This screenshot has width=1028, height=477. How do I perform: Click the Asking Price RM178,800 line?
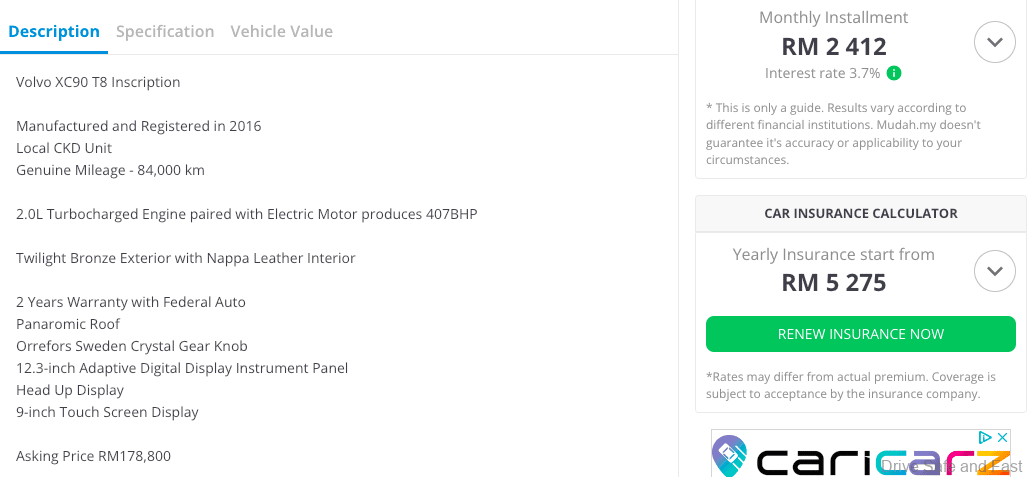click(93, 456)
